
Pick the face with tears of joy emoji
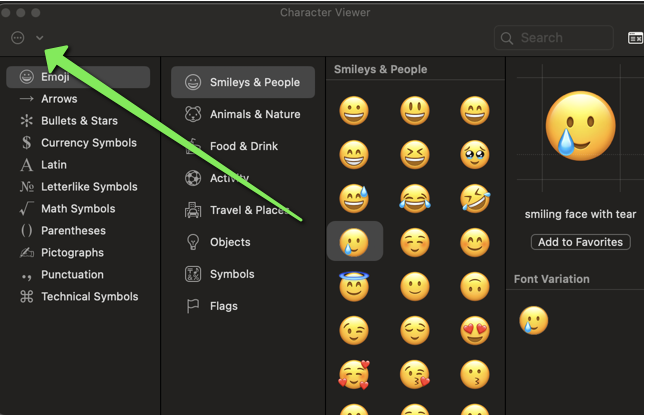click(415, 199)
